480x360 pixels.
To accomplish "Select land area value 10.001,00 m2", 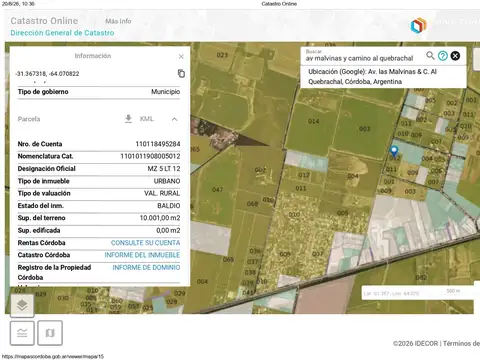I will (x=160, y=218).
